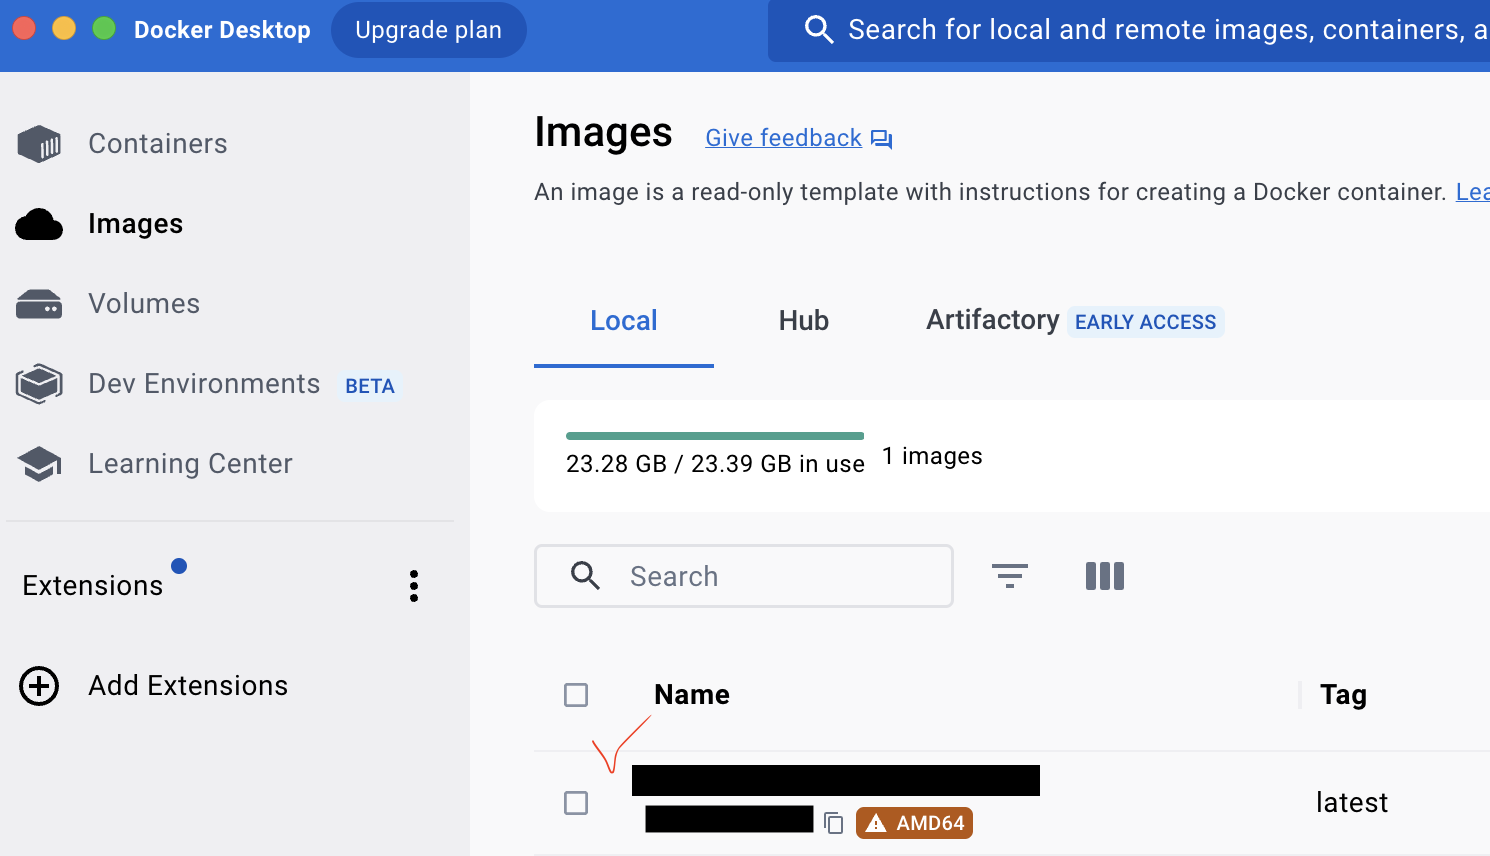Switch to the Local tab
This screenshot has width=1490, height=856.
pyautogui.click(x=624, y=321)
